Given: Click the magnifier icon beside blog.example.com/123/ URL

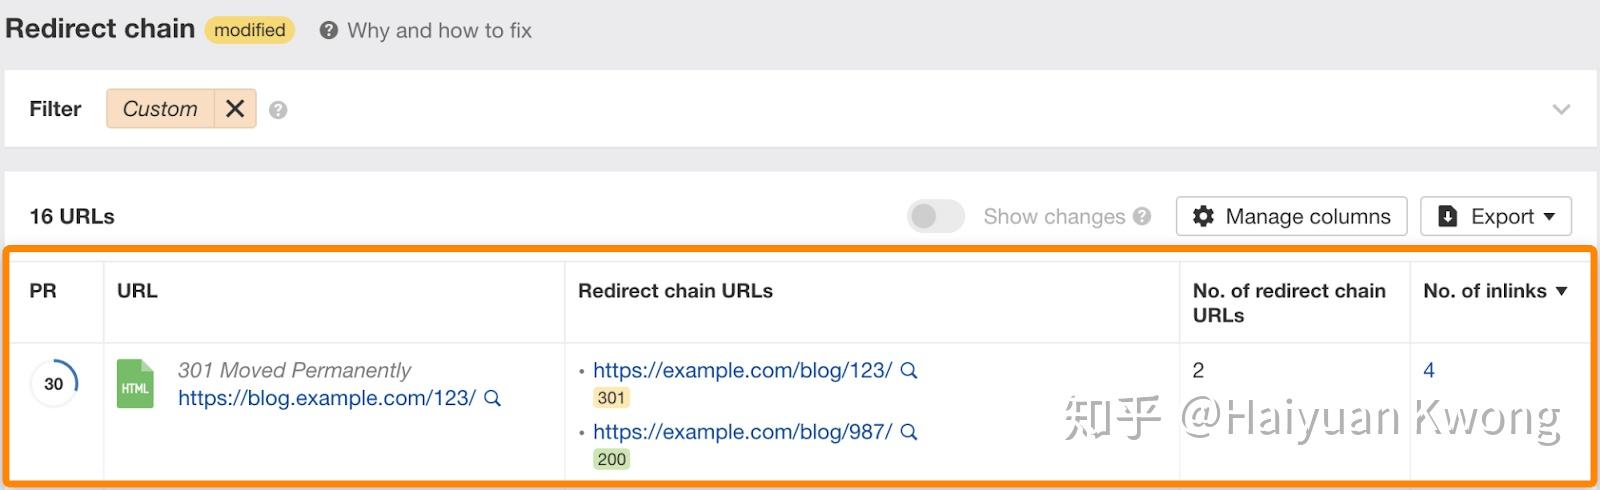Looking at the screenshot, I should (x=492, y=398).
